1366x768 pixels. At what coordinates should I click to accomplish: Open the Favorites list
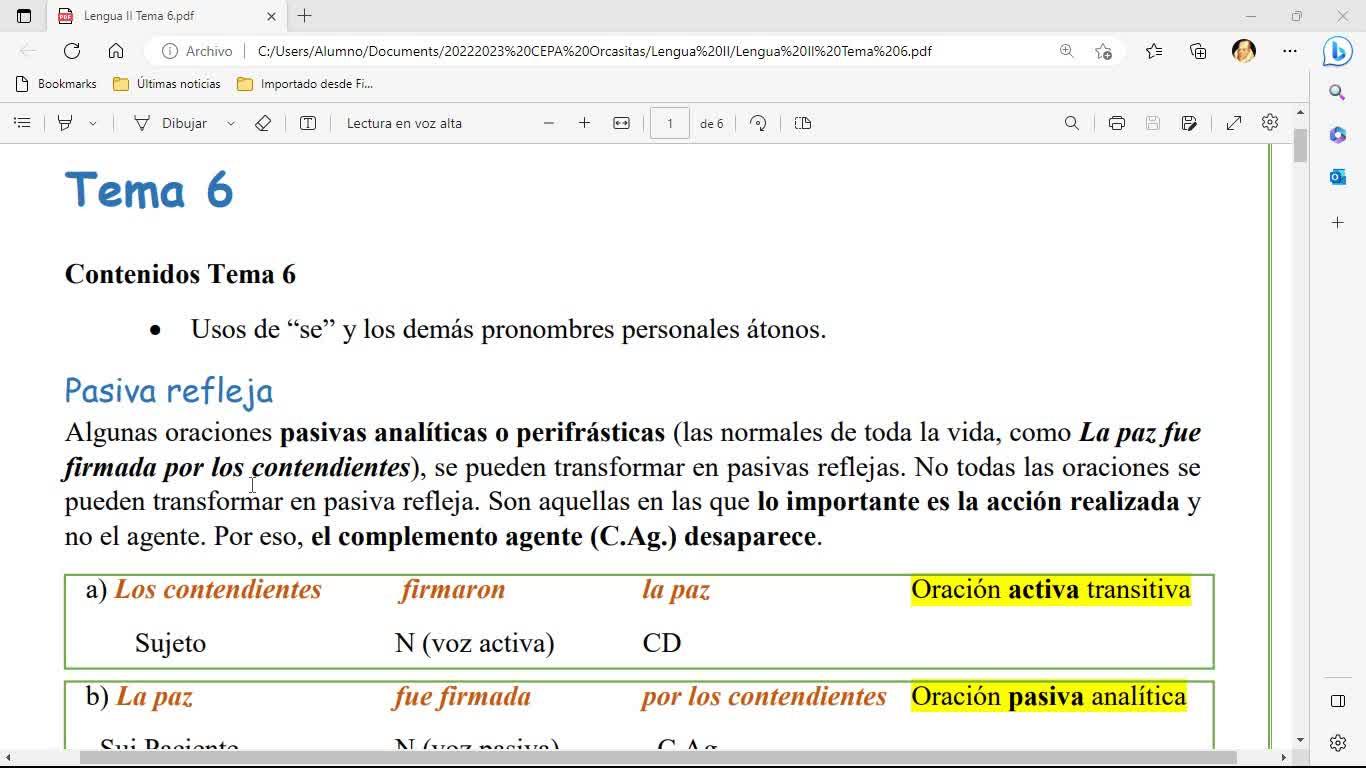tap(1154, 51)
